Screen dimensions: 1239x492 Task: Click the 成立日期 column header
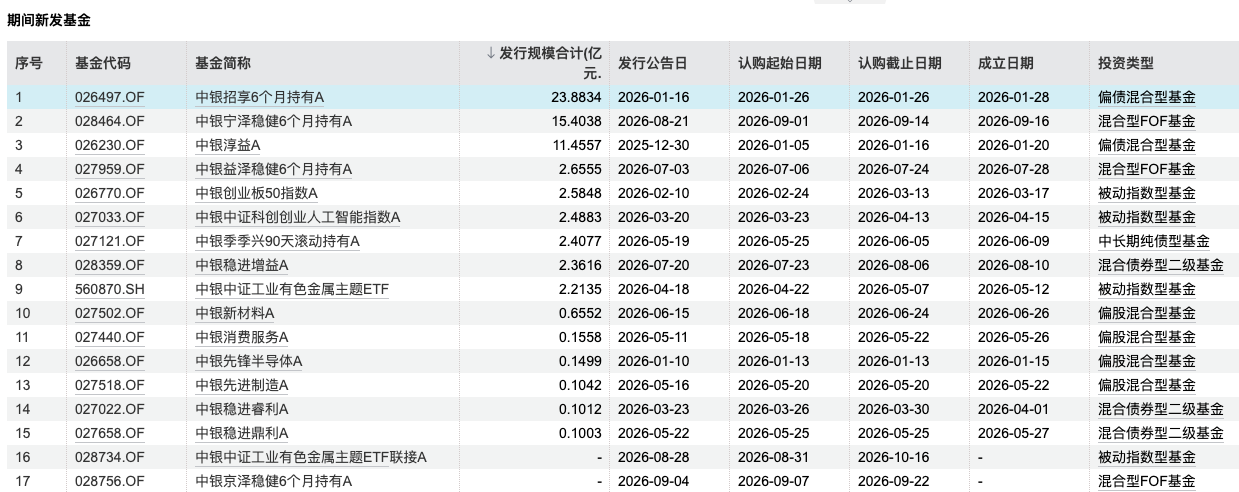[x=1005, y=63]
